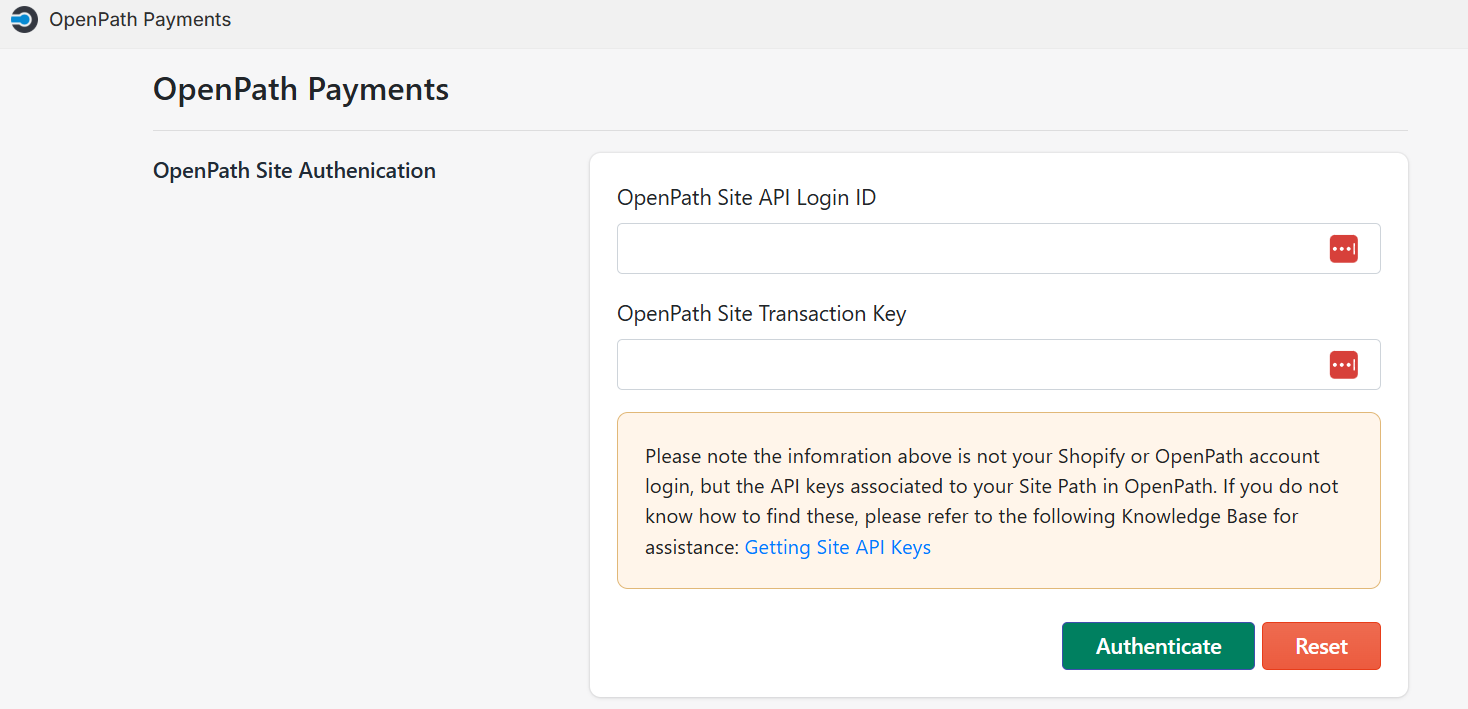
Task: Click the "OpenPath Payments" header bar title
Action: tap(140, 19)
